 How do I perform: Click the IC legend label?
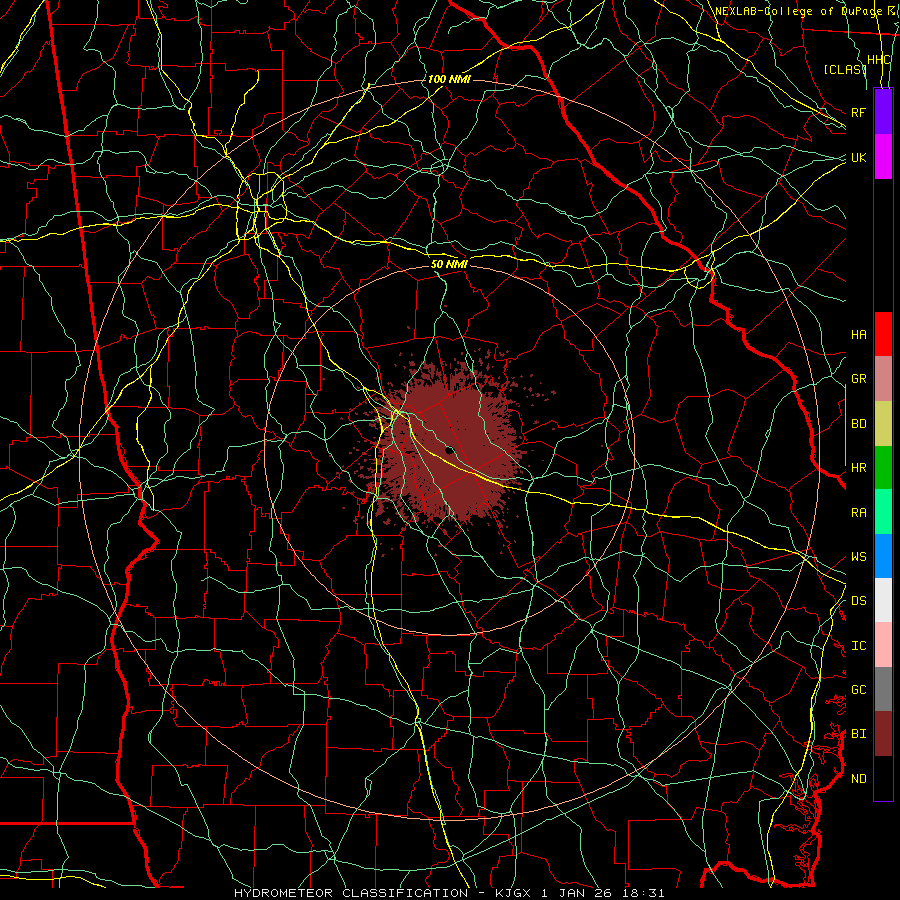[858, 646]
